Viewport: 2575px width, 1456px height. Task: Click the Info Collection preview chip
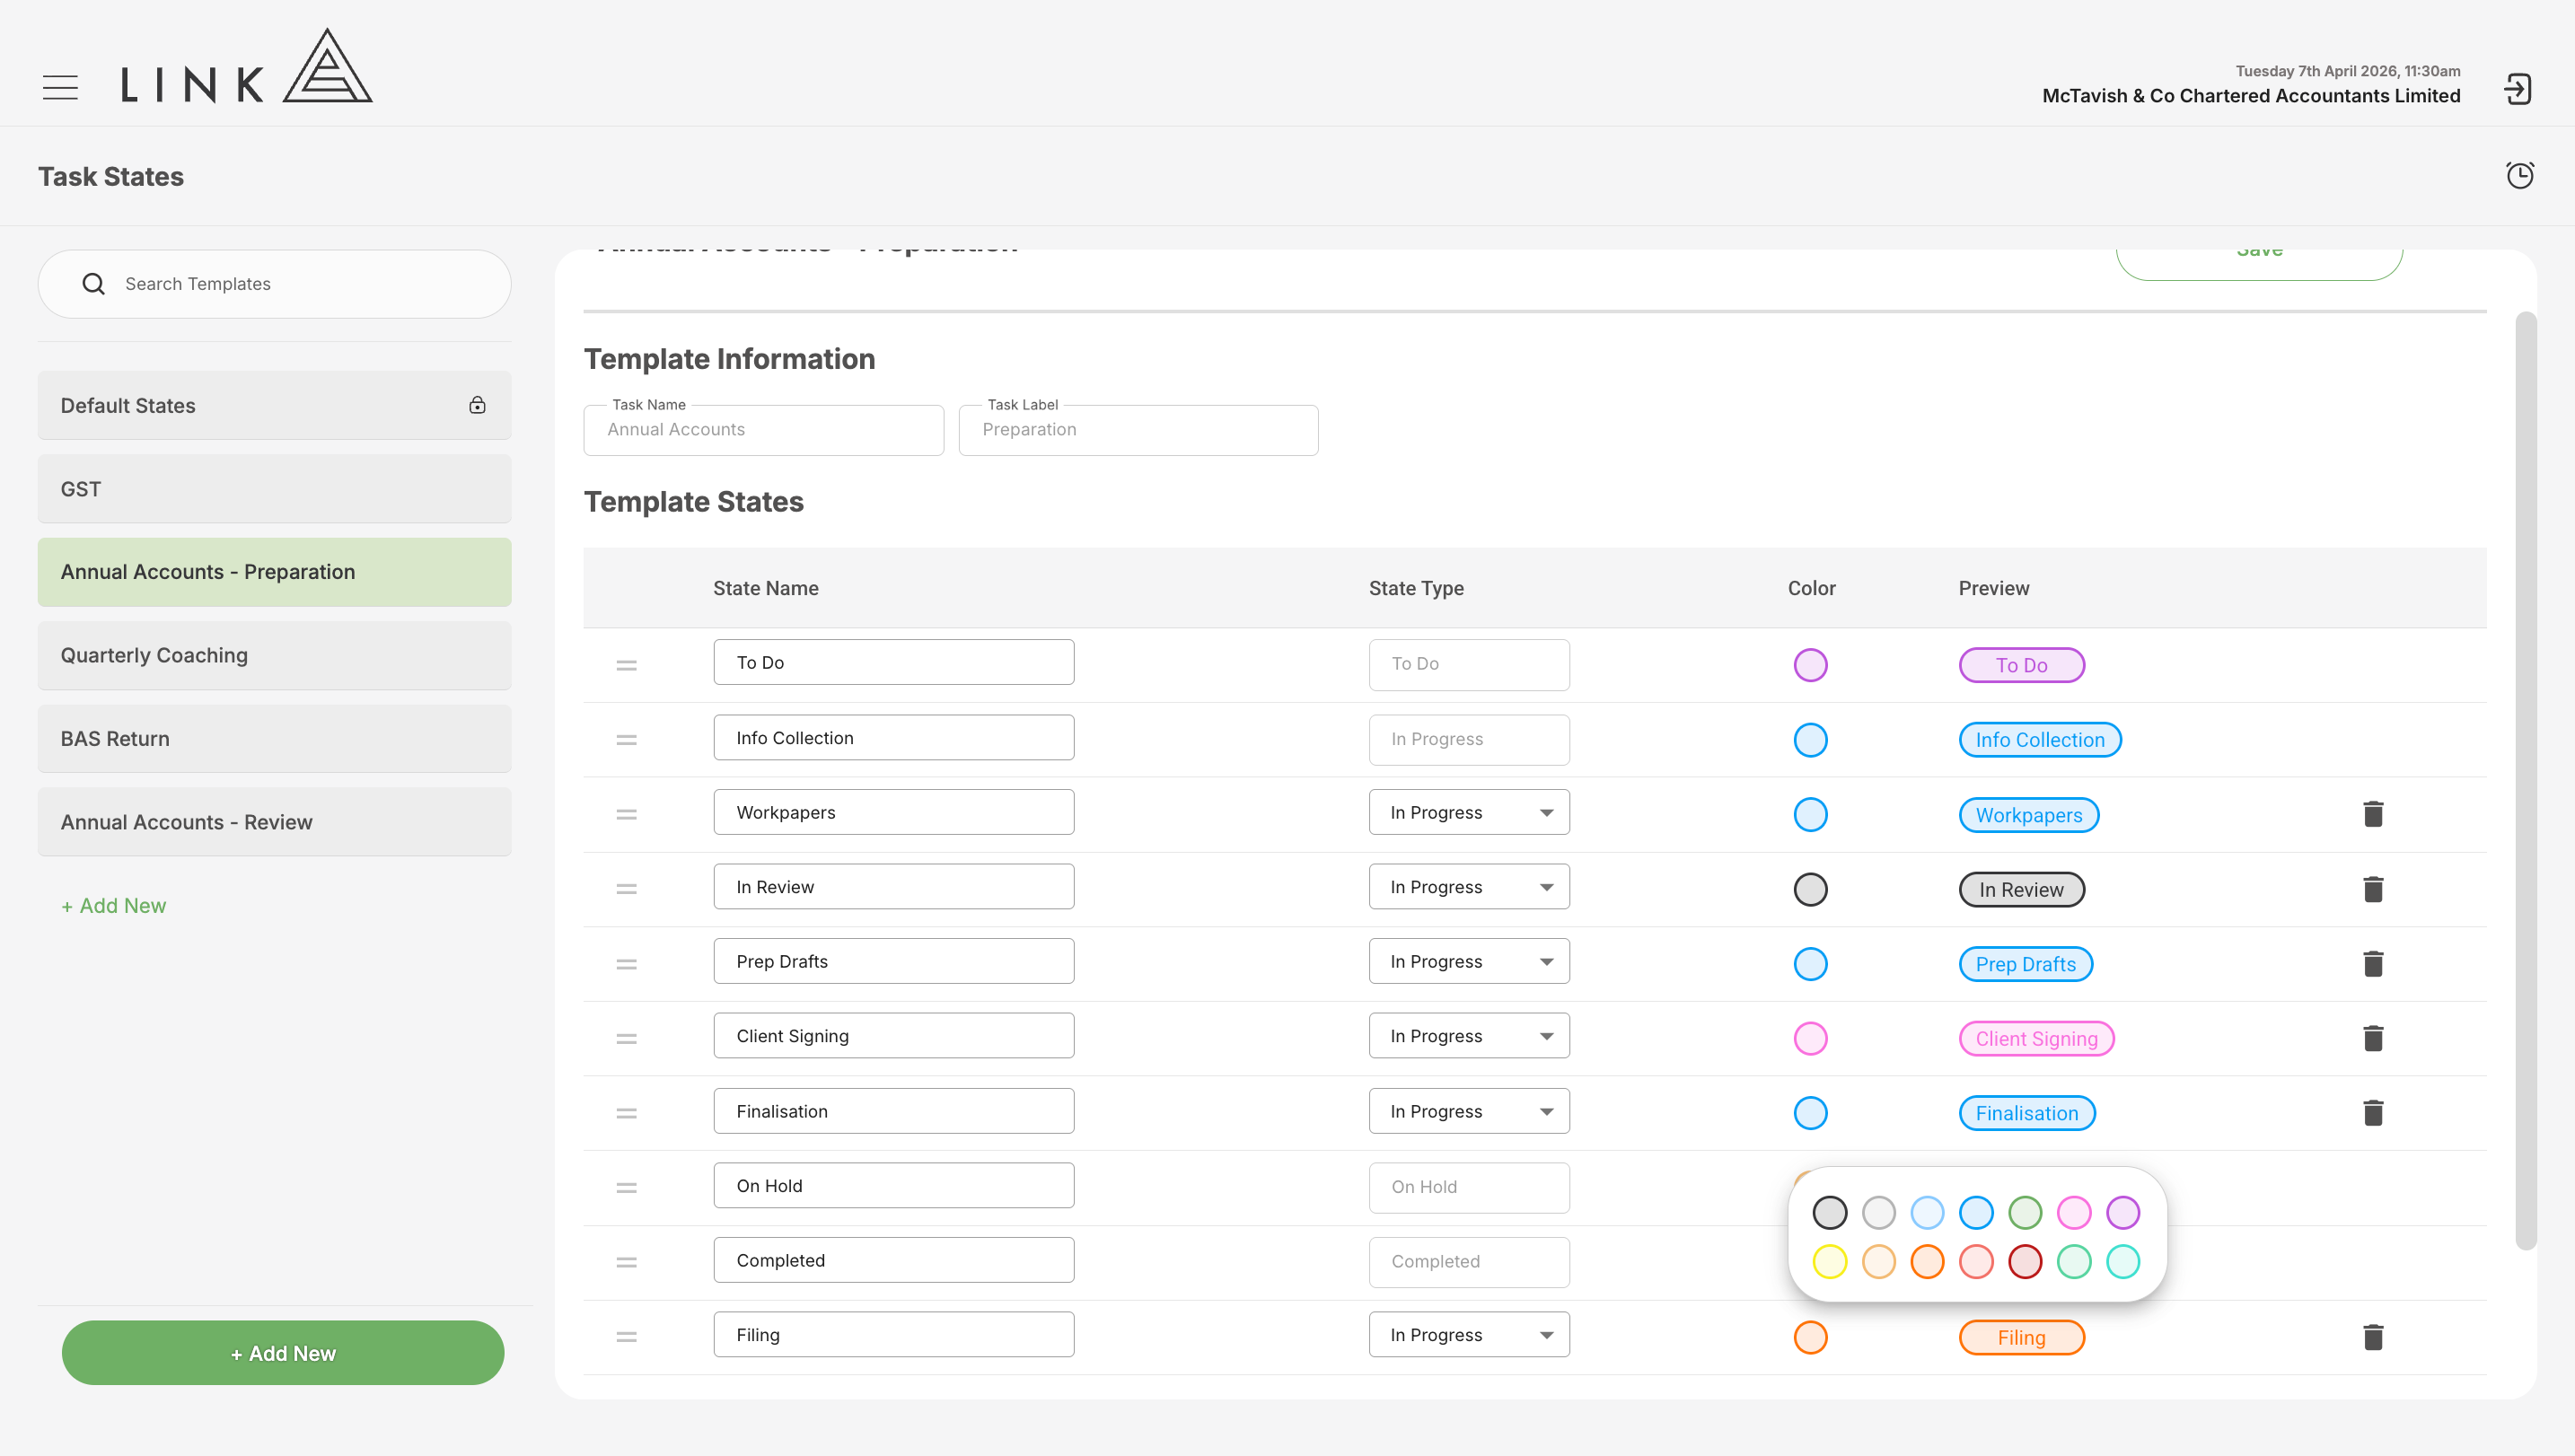coord(2039,740)
